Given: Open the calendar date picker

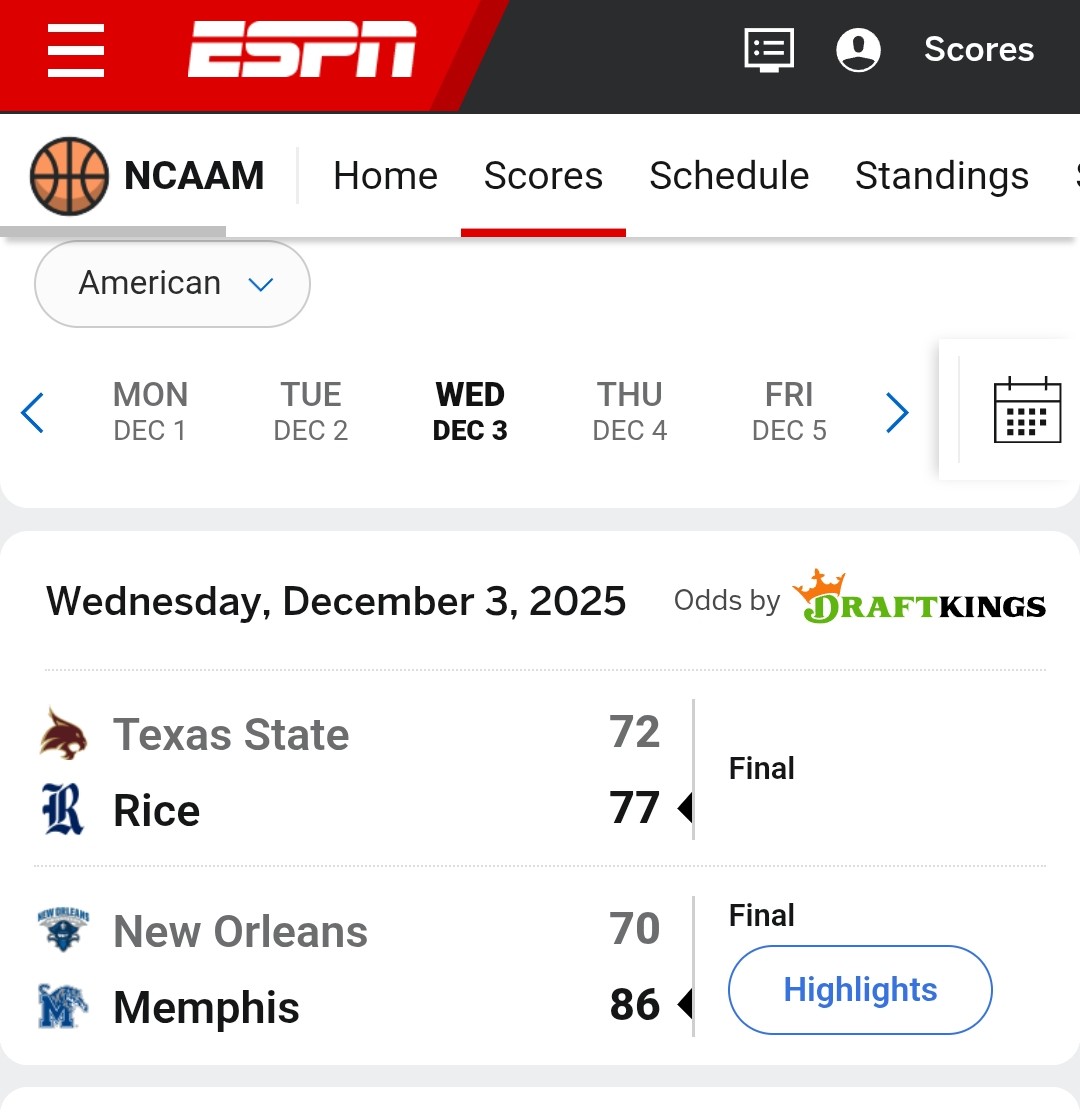Looking at the screenshot, I should click(x=1027, y=410).
